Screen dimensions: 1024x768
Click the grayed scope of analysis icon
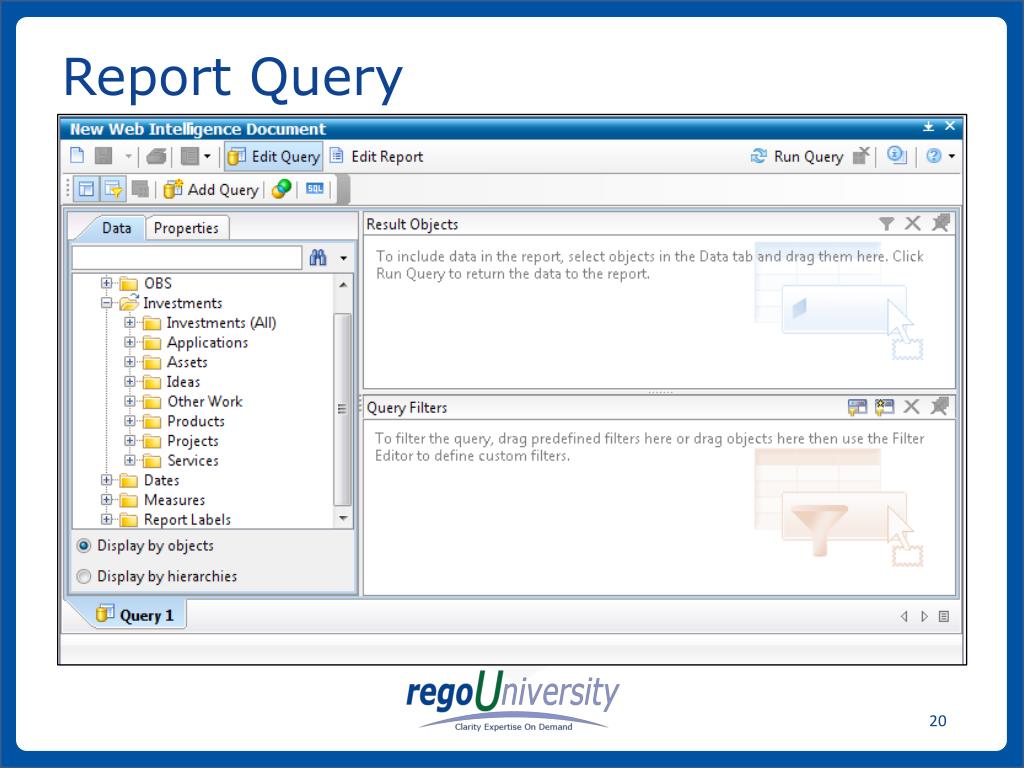pos(140,189)
